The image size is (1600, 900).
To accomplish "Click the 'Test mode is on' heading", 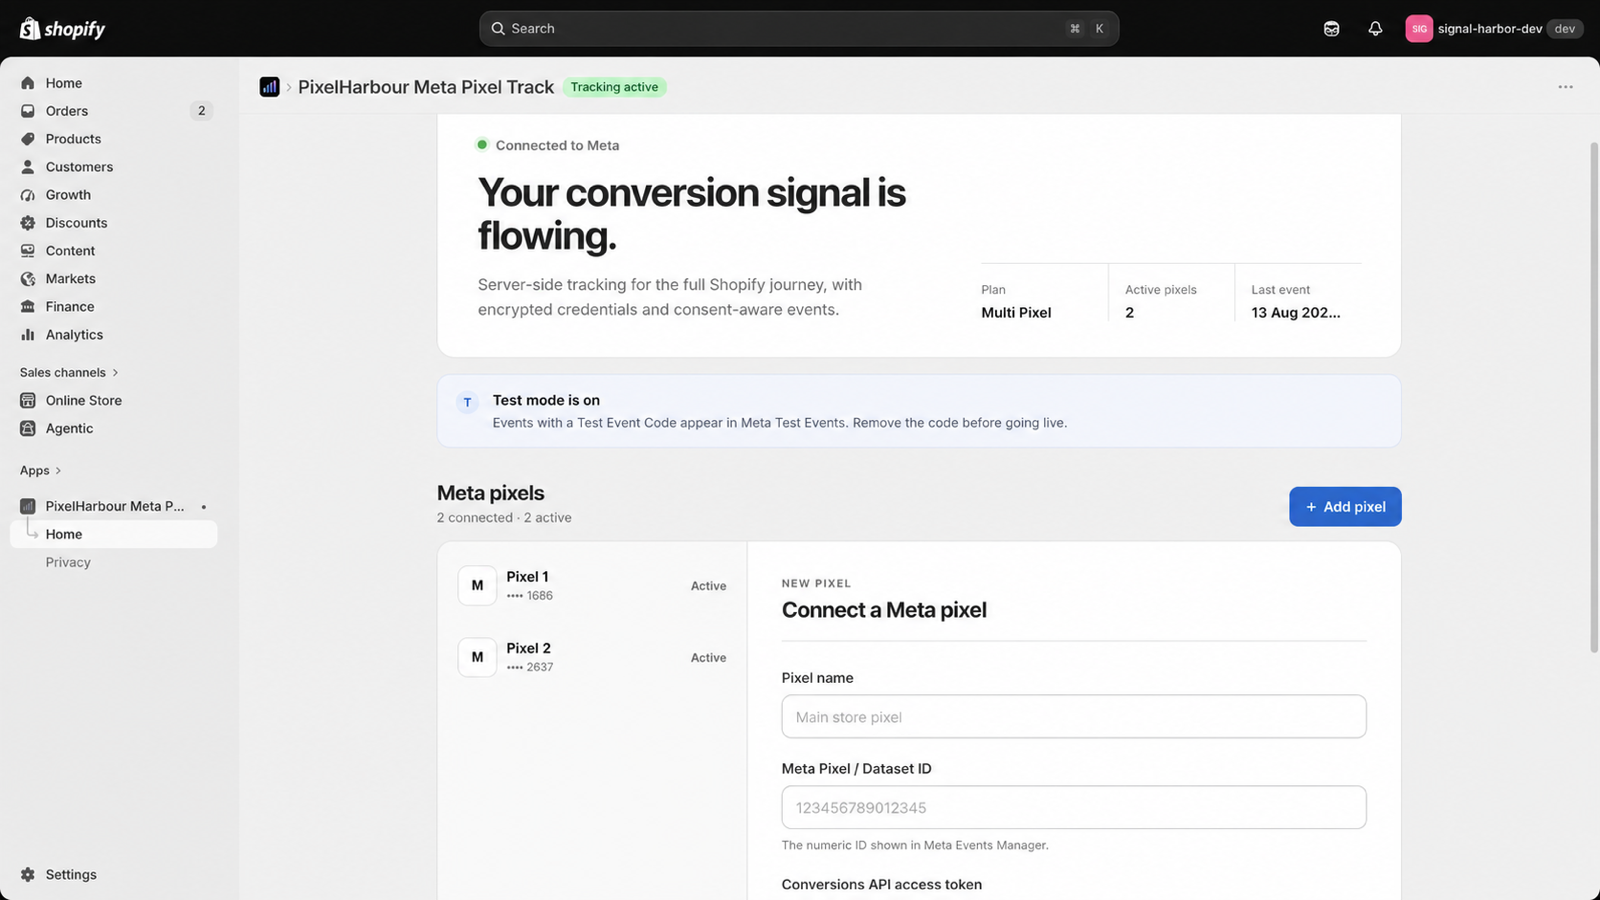I will [546, 401].
